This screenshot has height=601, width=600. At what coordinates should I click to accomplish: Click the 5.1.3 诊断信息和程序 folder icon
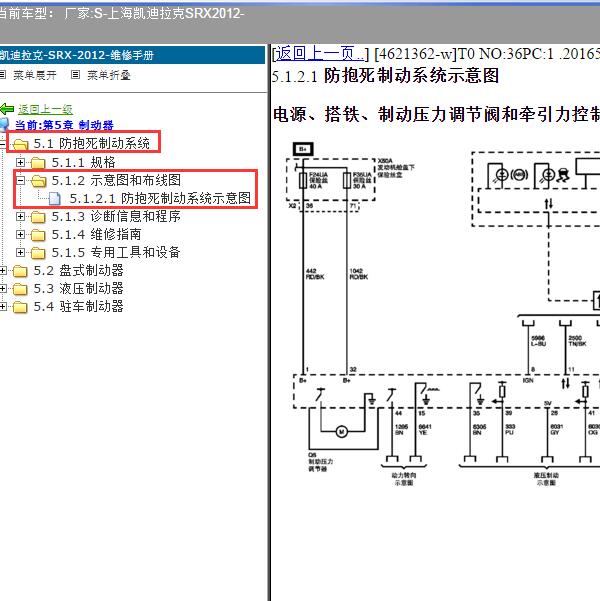38,217
